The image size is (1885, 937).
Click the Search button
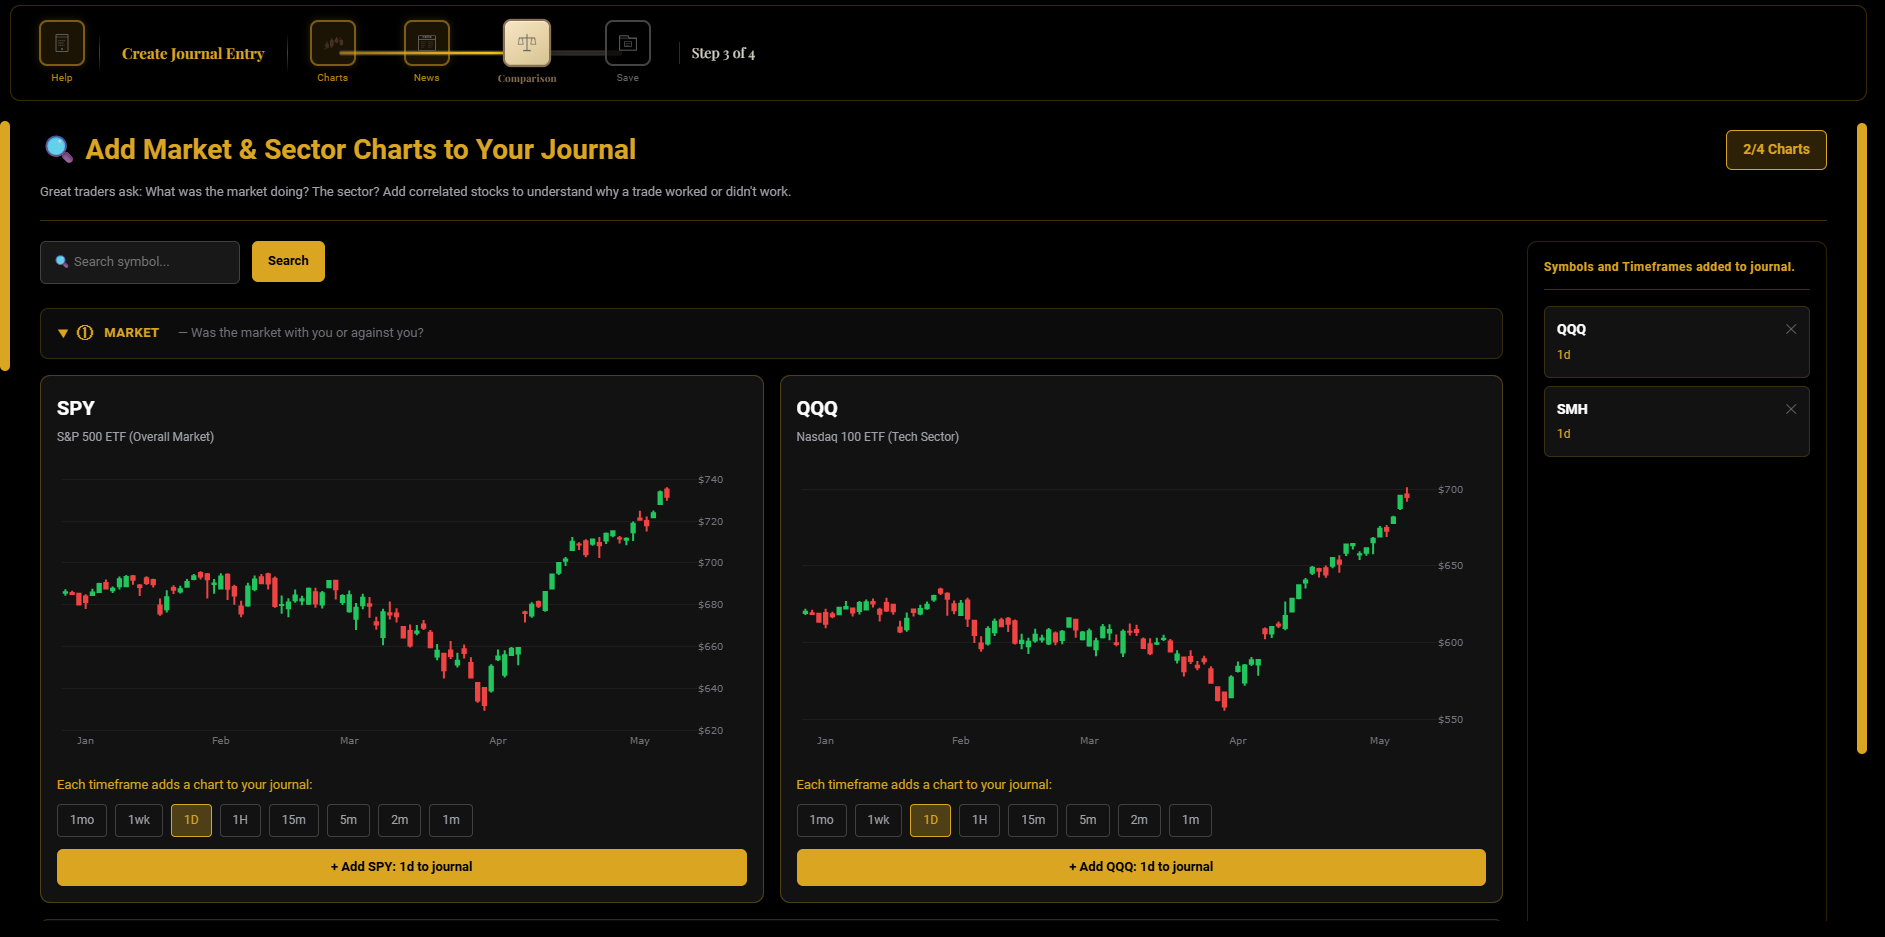(288, 261)
